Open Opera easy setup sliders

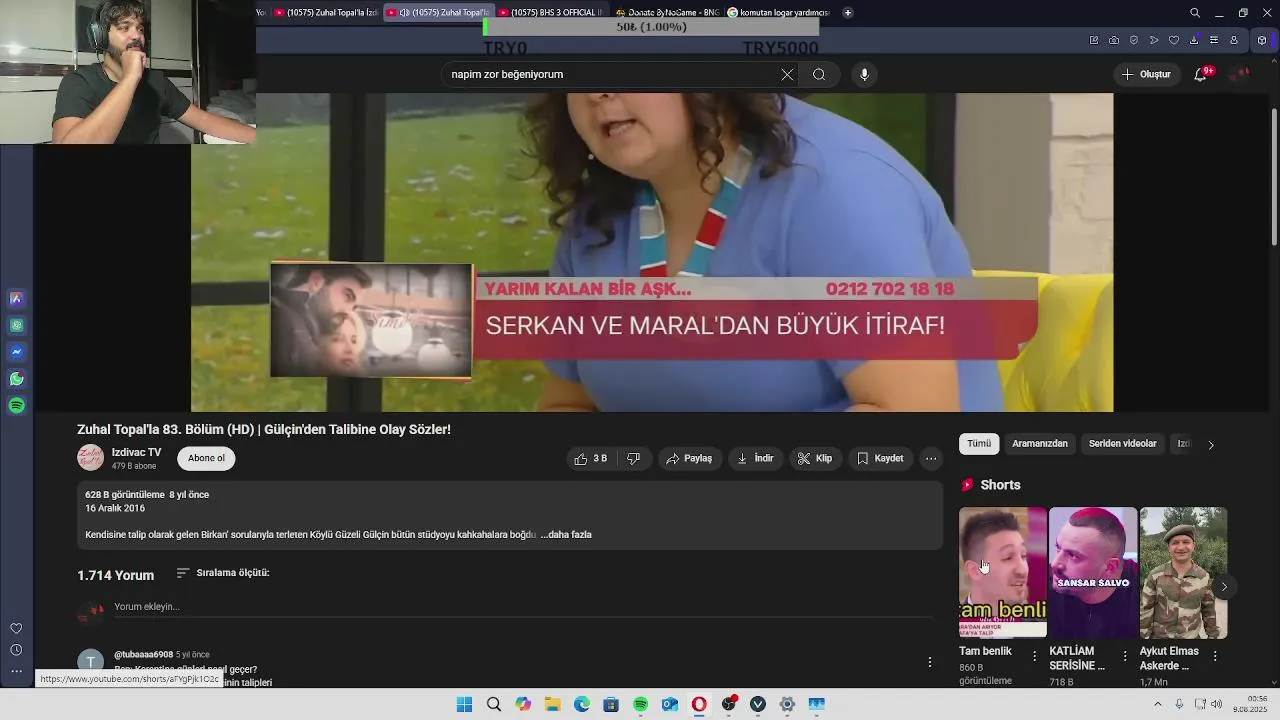(1214, 40)
